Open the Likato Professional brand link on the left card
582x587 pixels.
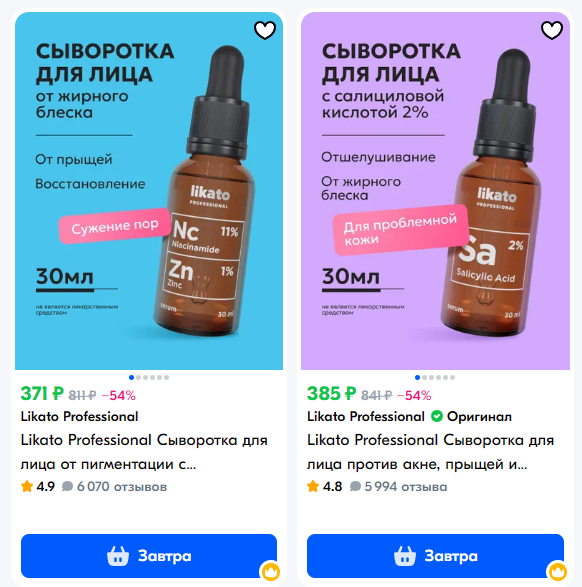[x=79, y=416]
